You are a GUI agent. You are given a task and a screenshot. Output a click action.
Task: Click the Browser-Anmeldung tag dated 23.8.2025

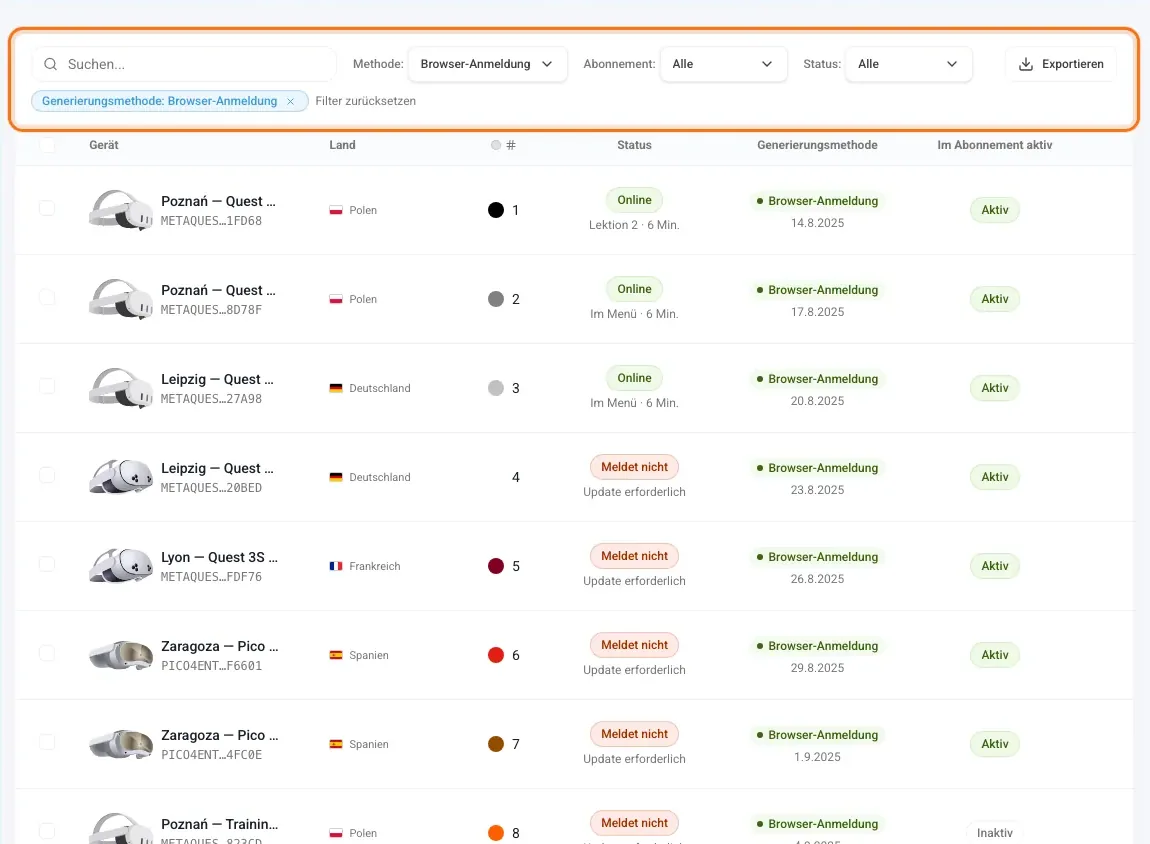pos(817,468)
